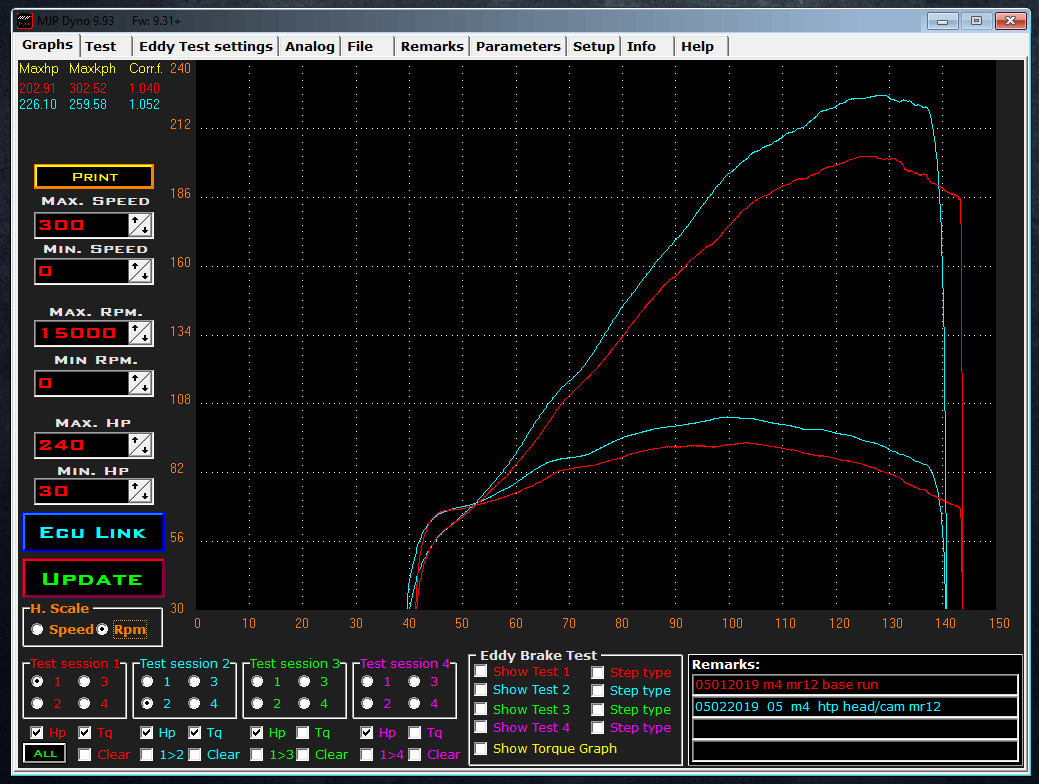Click the Print button
The image size is (1039, 784).
point(94,177)
